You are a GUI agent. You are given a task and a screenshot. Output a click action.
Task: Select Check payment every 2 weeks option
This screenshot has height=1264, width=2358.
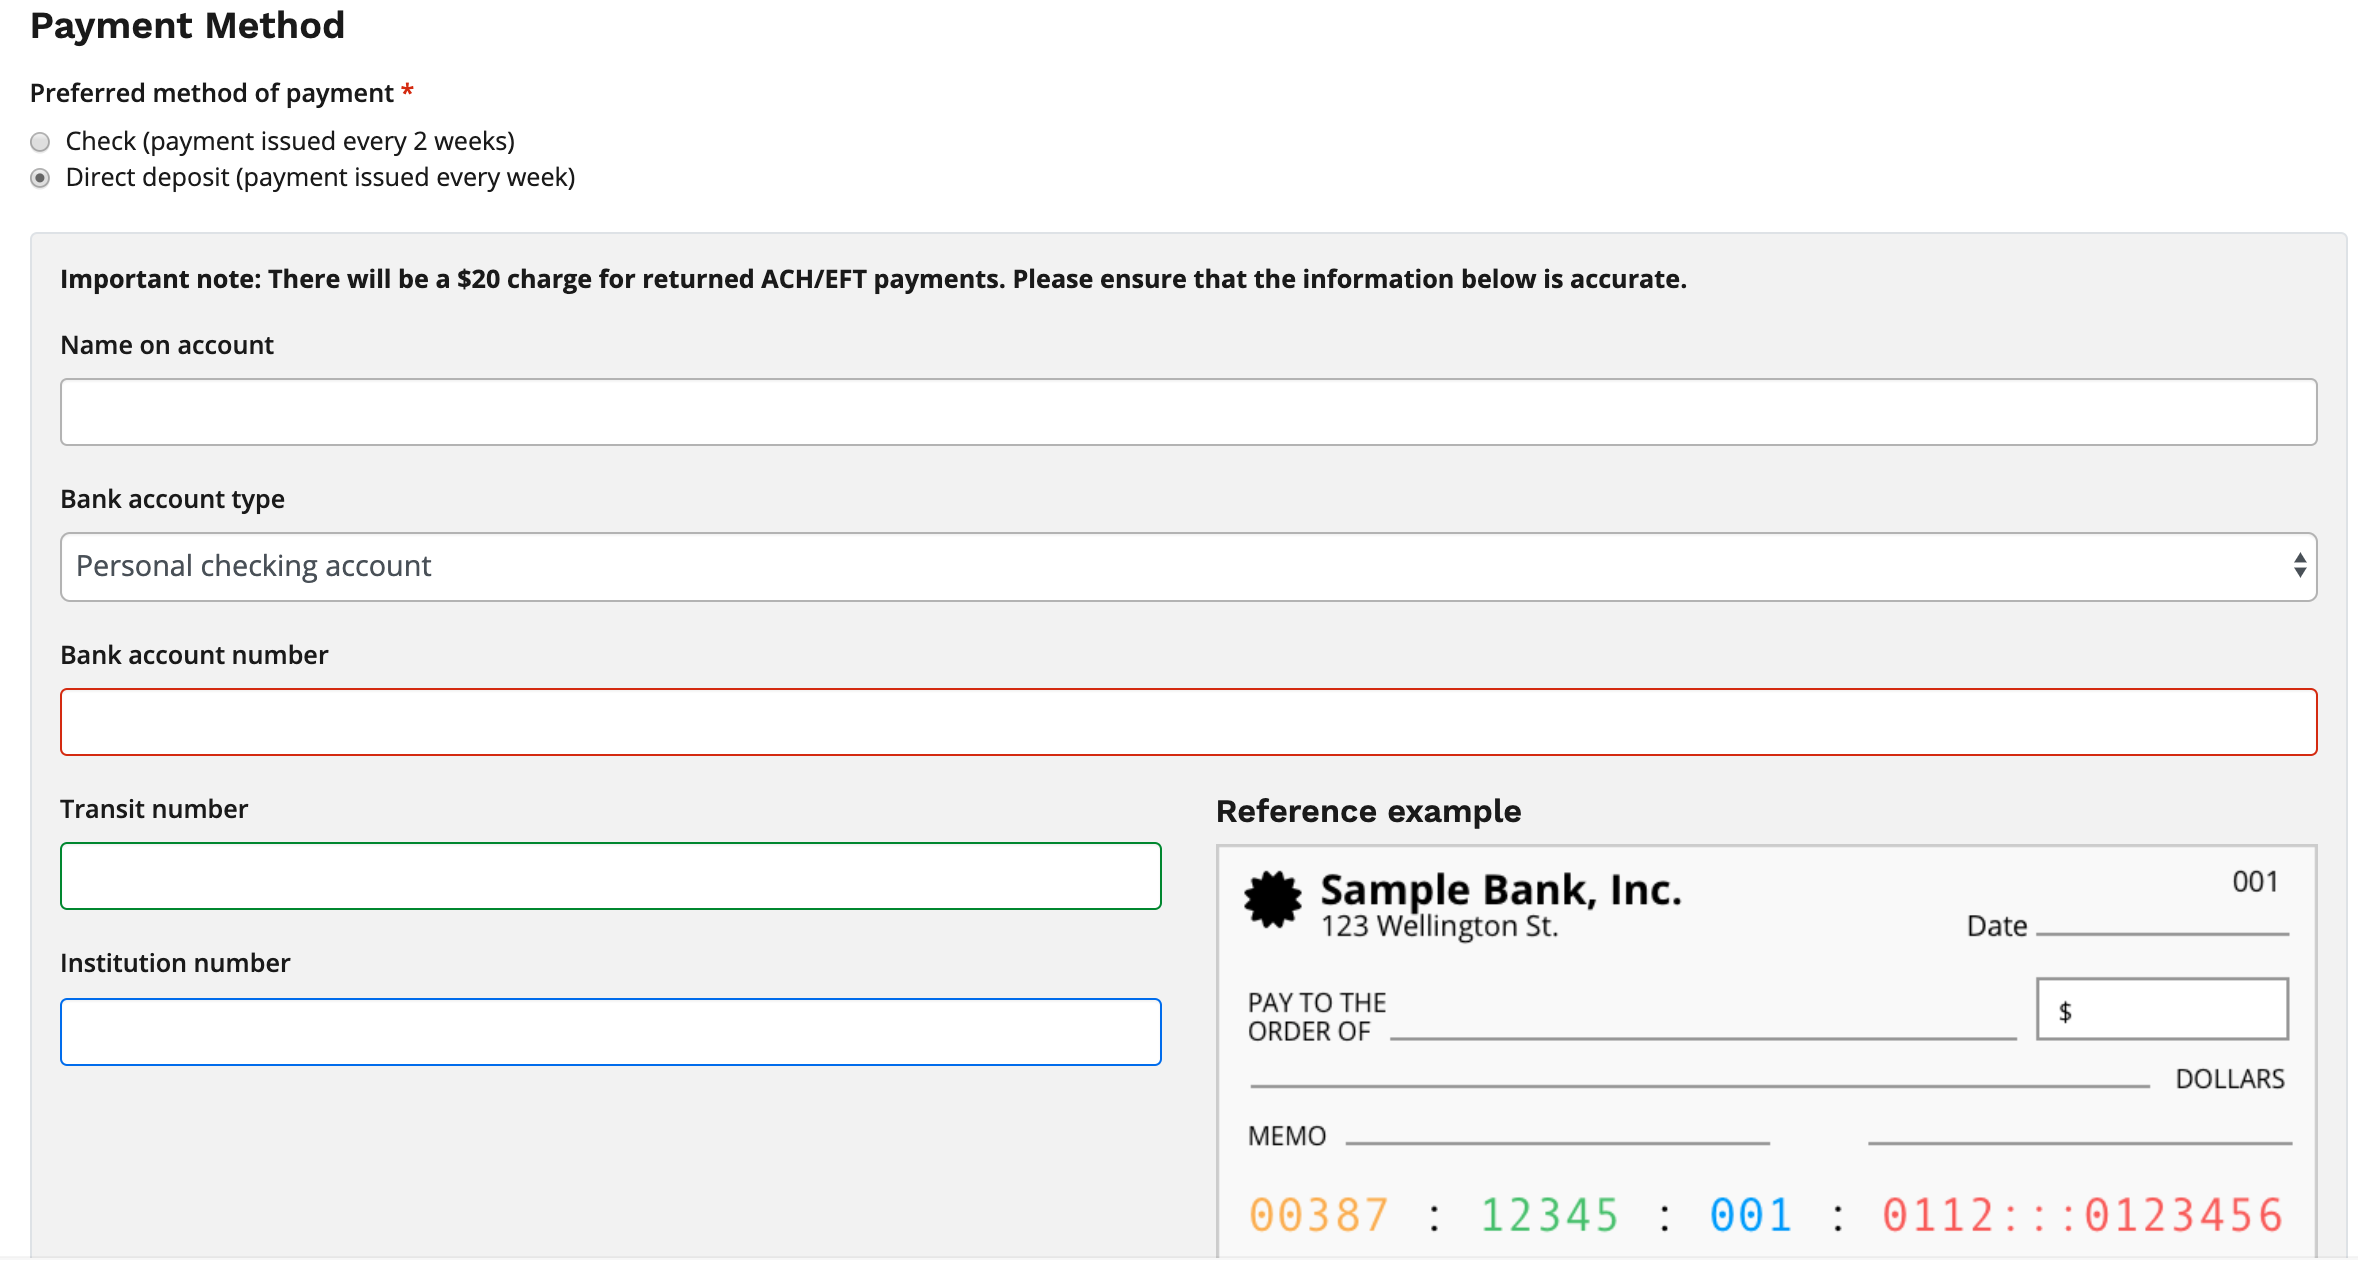click(40, 142)
